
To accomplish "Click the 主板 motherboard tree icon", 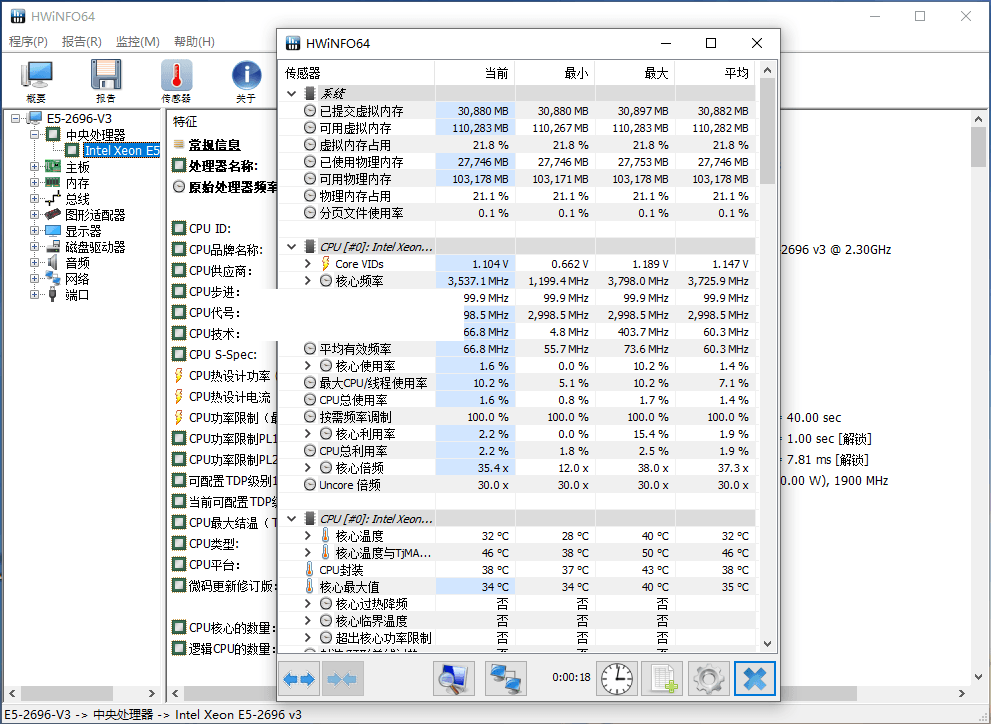I will (52, 167).
